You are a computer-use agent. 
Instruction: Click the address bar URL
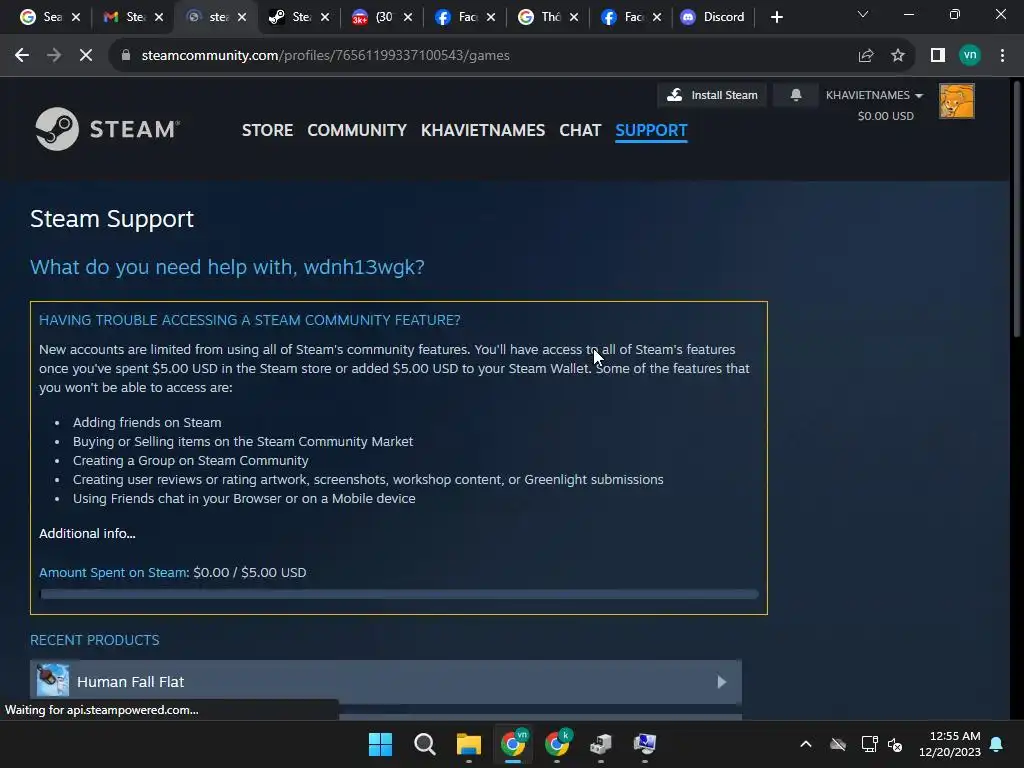[x=325, y=56]
